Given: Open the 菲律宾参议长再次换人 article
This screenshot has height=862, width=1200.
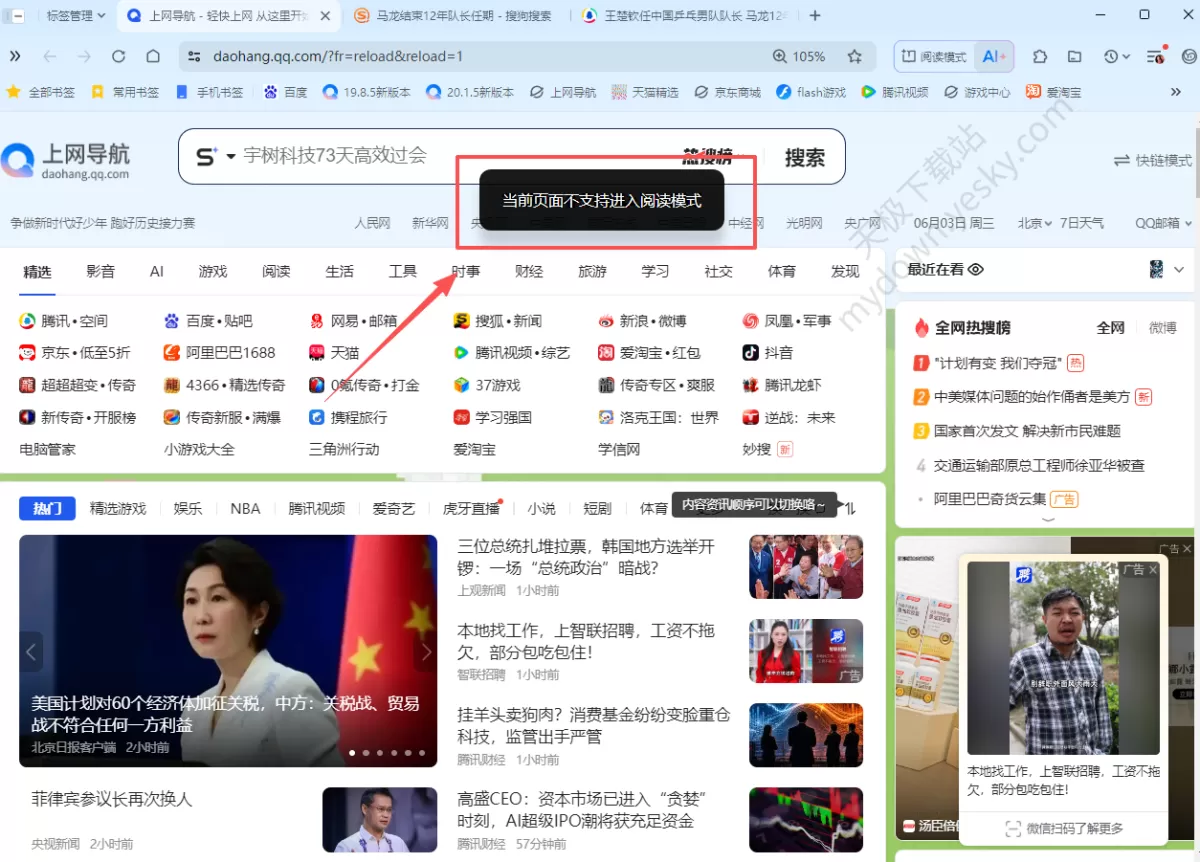Looking at the screenshot, I should [x=112, y=799].
